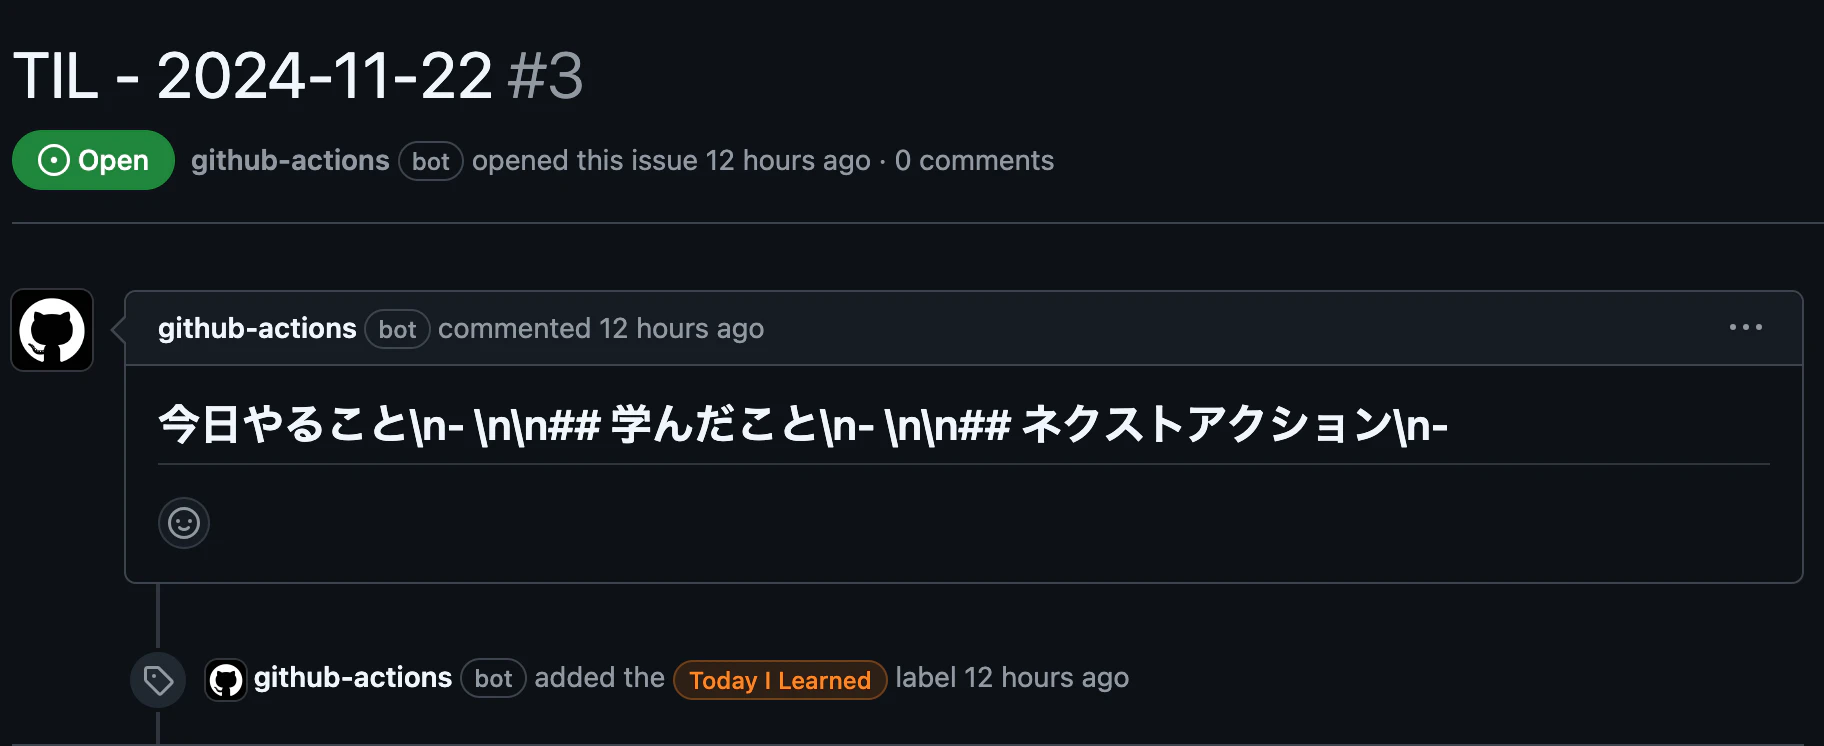The image size is (1824, 746).
Task: Click the Open issue status icon inside the badge
Action: [x=53, y=159]
